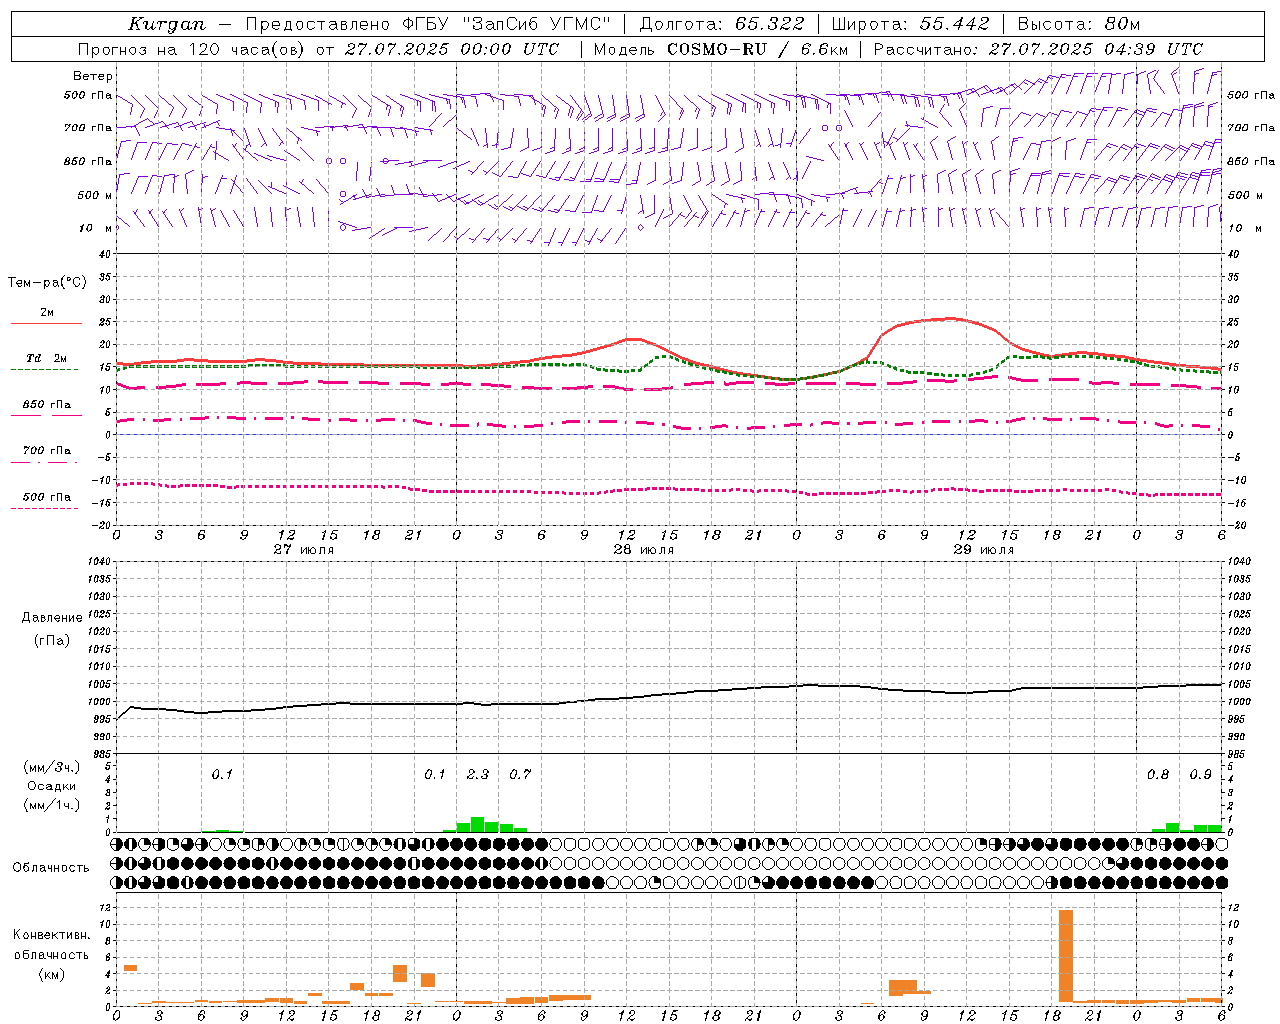
Task: Click the Давление panel label
Action: click(x=52, y=617)
